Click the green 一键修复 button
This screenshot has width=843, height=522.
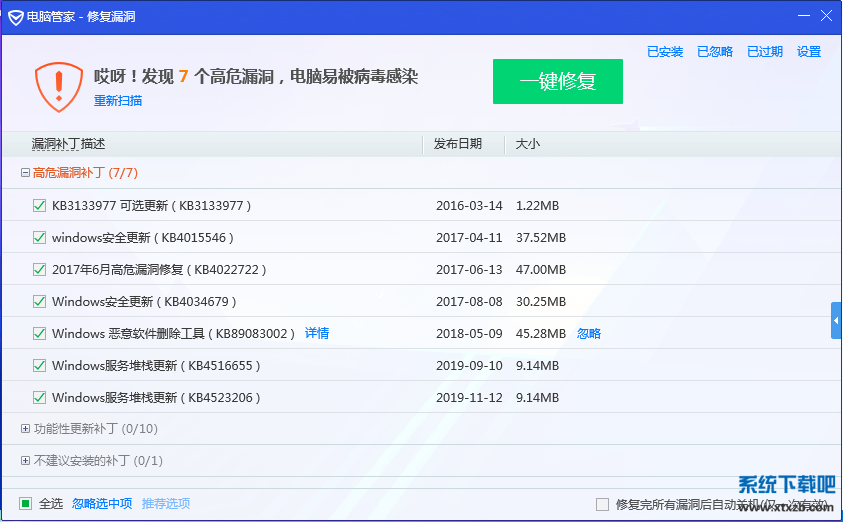[x=558, y=81]
